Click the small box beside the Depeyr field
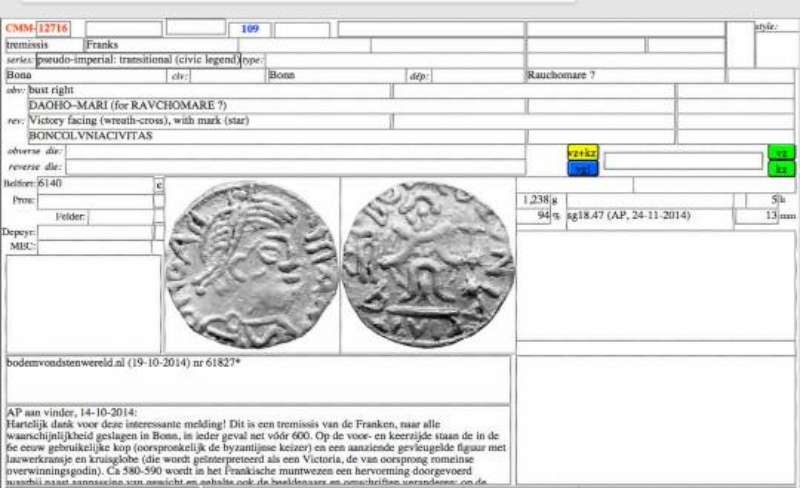 (x=158, y=232)
